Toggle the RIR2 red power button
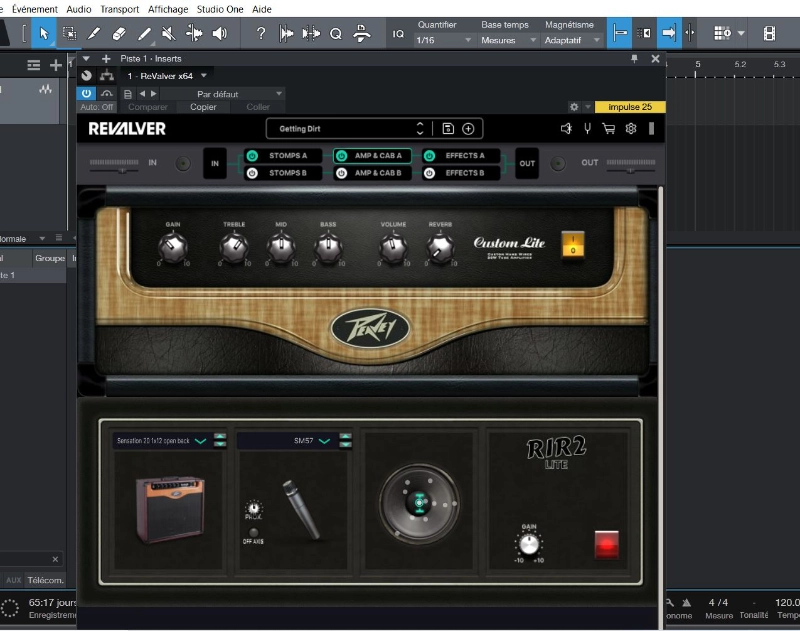Viewport: 800px width, 631px height. point(607,544)
